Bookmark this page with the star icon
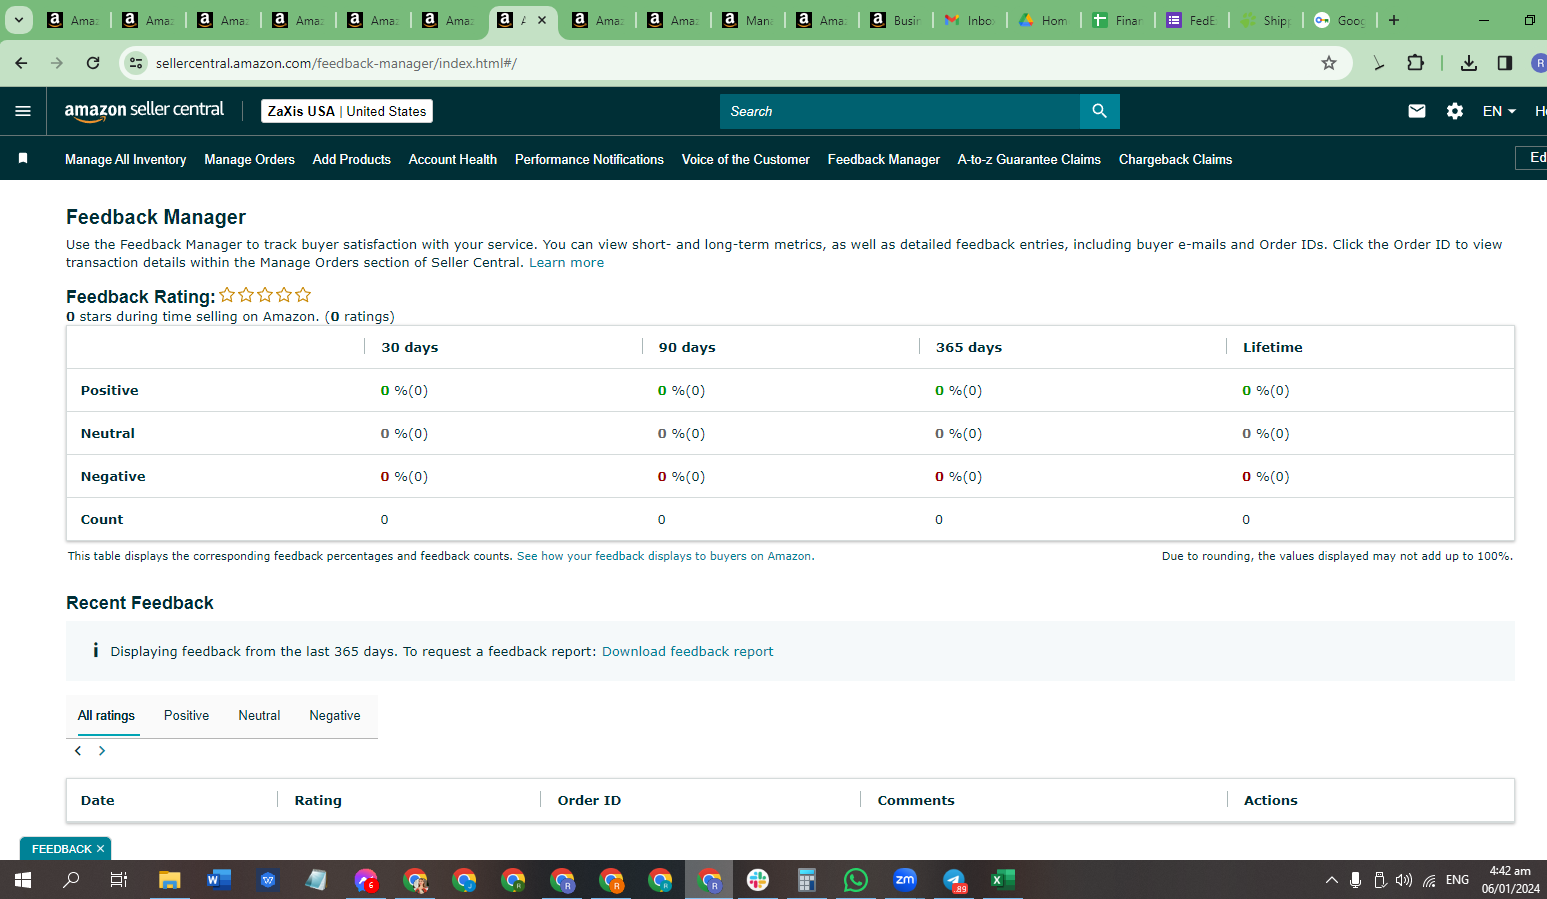Image resolution: width=1547 pixels, height=899 pixels. click(1329, 63)
